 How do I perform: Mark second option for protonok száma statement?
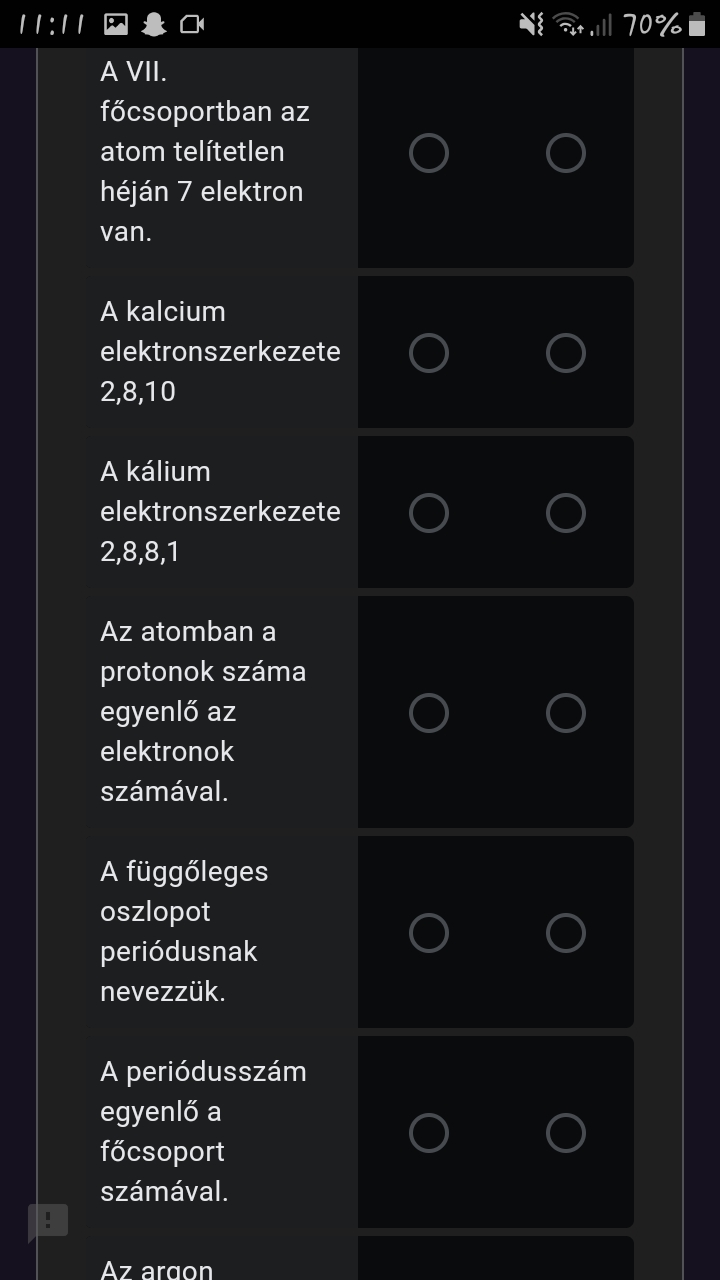coord(566,713)
